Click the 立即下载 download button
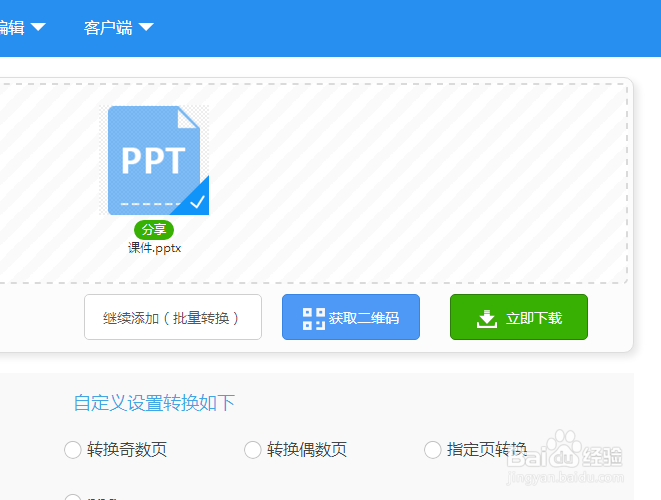This screenshot has height=500, width=661. 519,317
